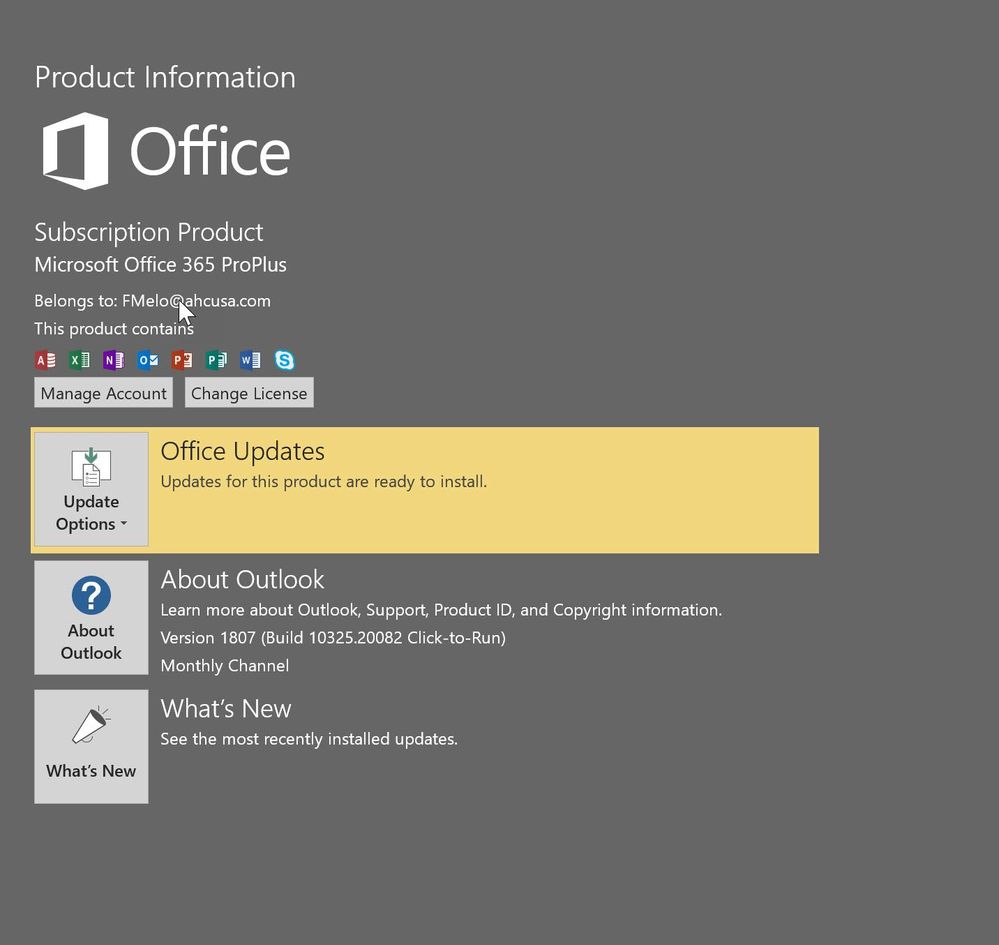Click the Excel app icon
Viewport: 999px width, 945px height.
pyautogui.click(x=80, y=360)
